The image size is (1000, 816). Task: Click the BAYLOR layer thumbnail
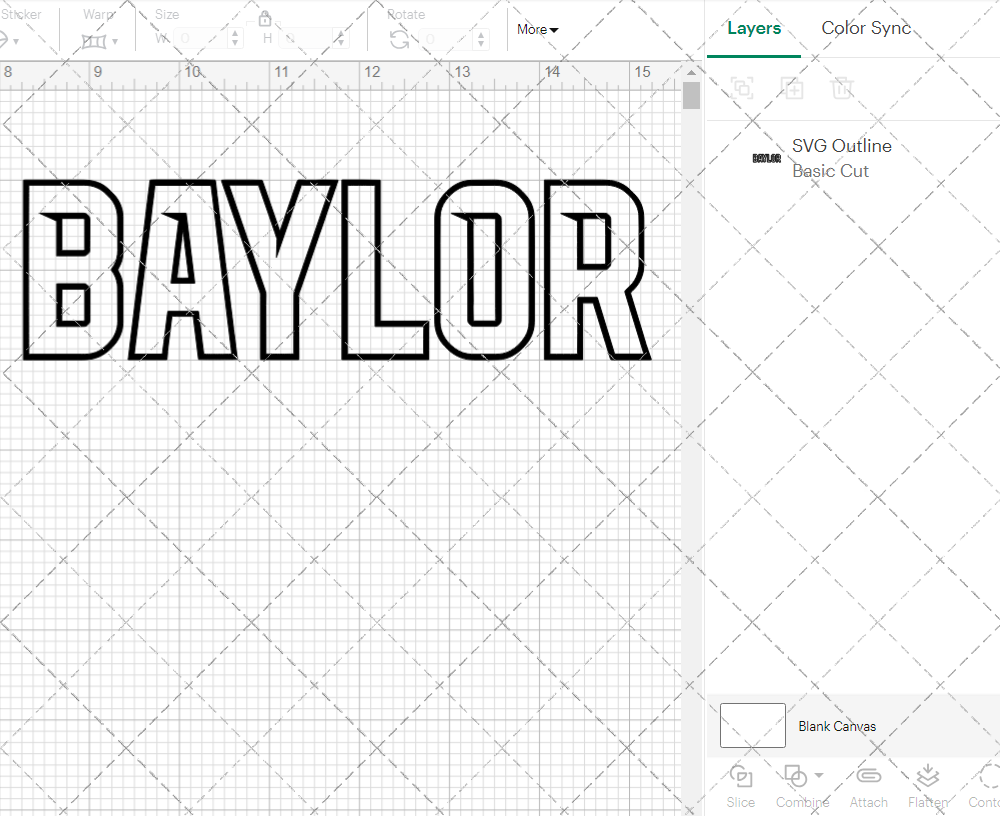click(765, 157)
